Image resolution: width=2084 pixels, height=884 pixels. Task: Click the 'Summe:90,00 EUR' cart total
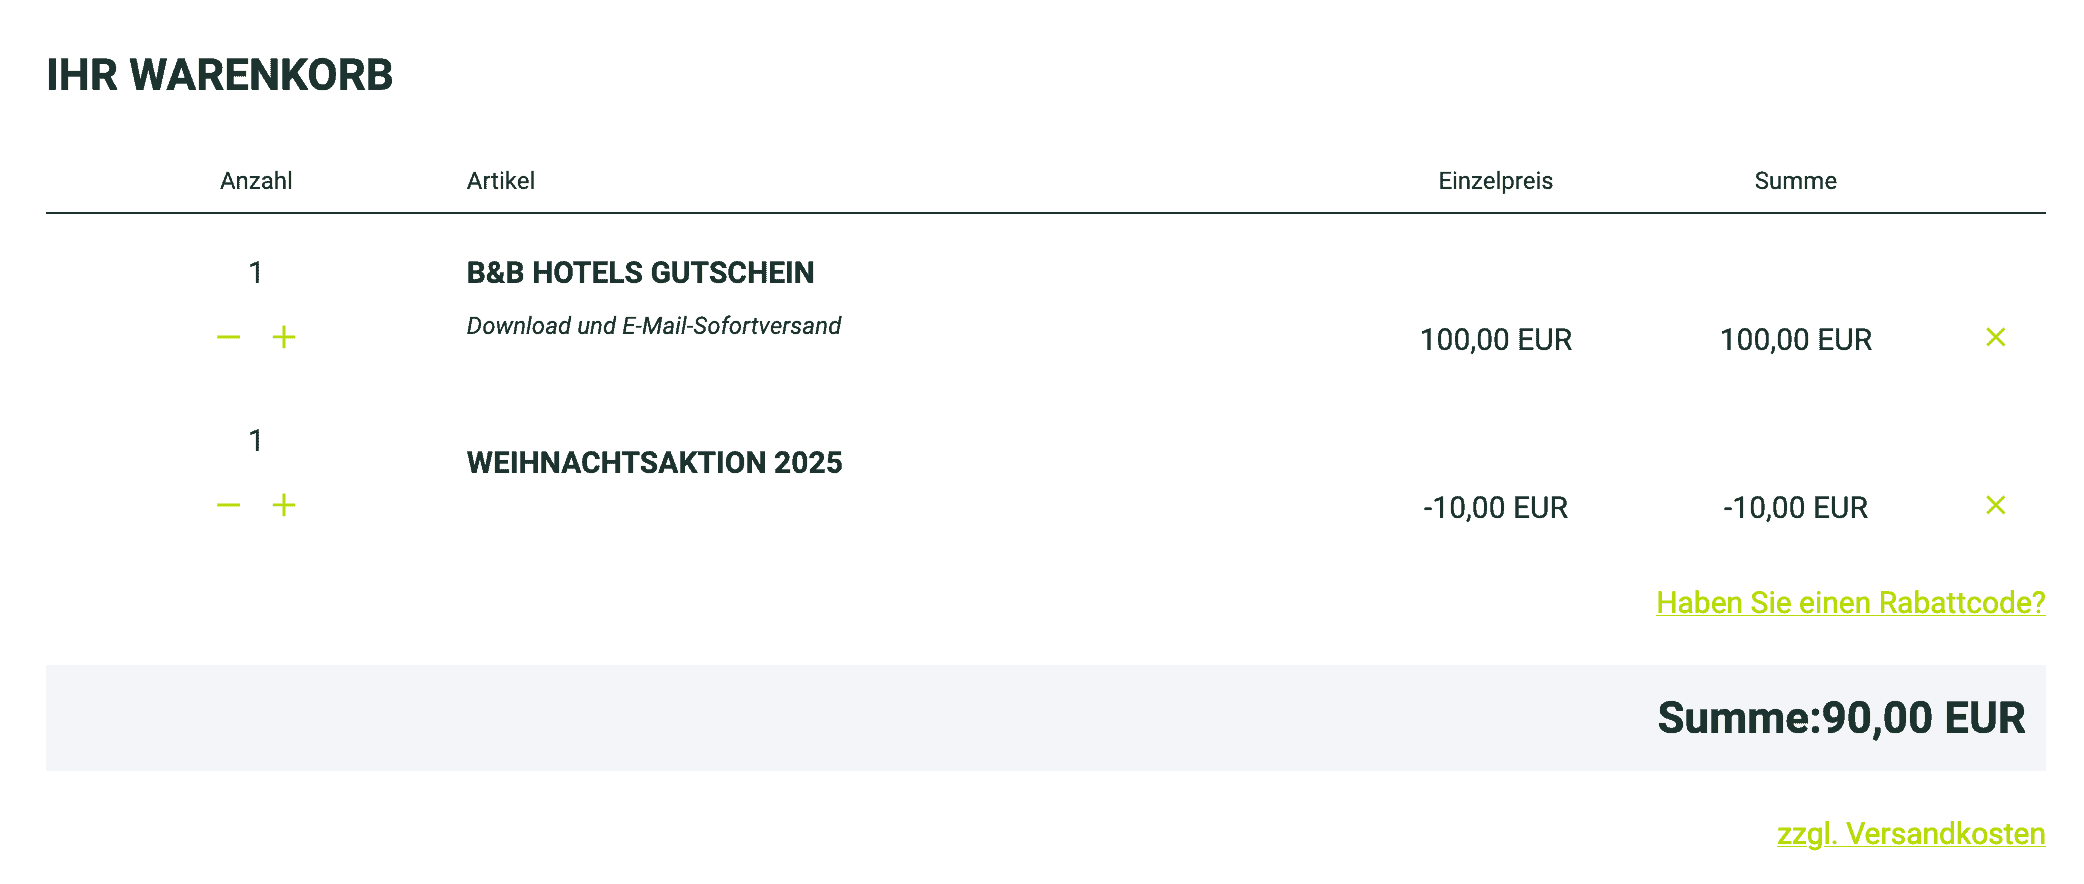click(1840, 718)
